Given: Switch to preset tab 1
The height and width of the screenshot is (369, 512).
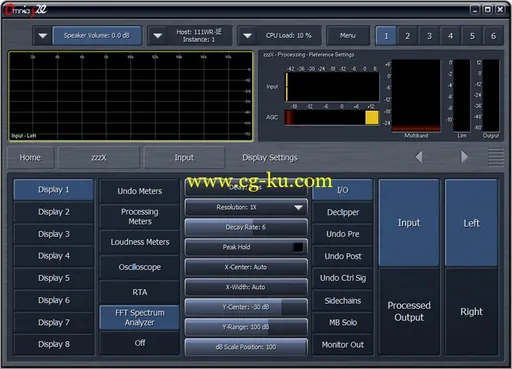Looking at the screenshot, I should point(386,36).
